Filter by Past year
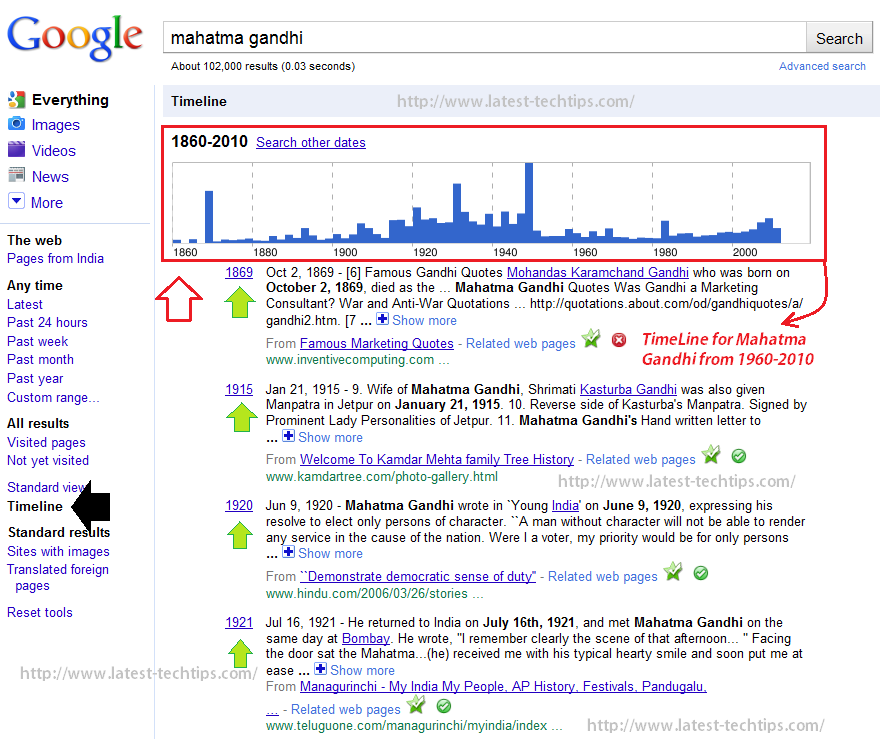The height and width of the screenshot is (739, 880). point(35,379)
